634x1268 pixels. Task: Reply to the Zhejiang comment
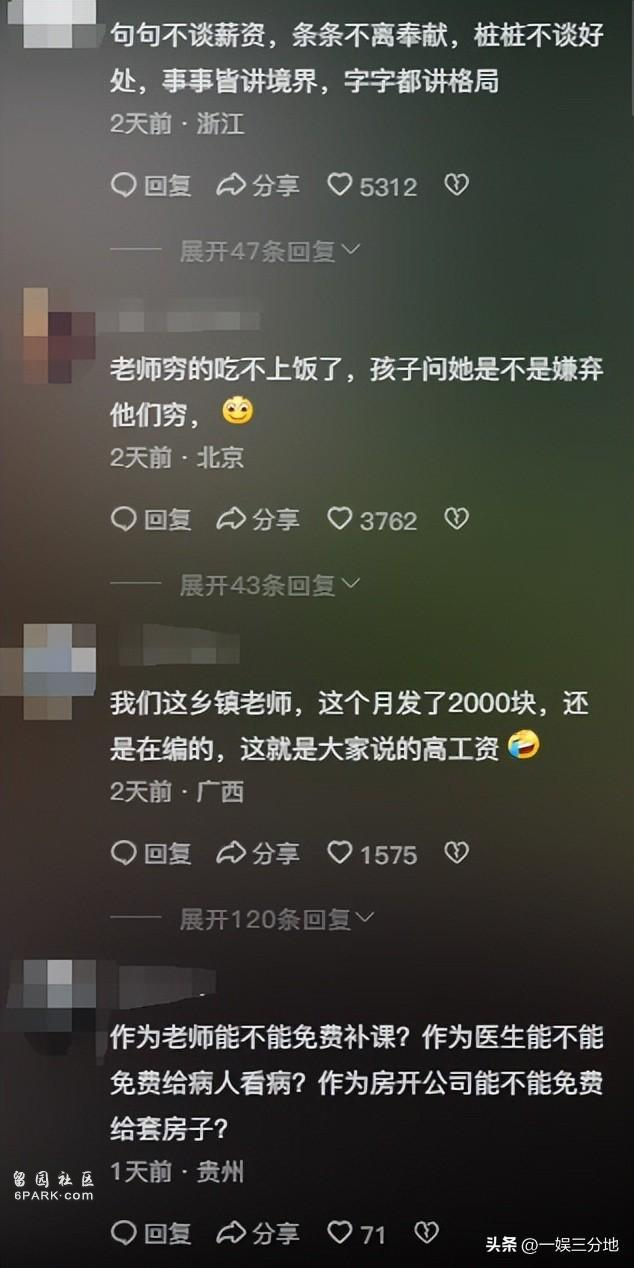151,185
